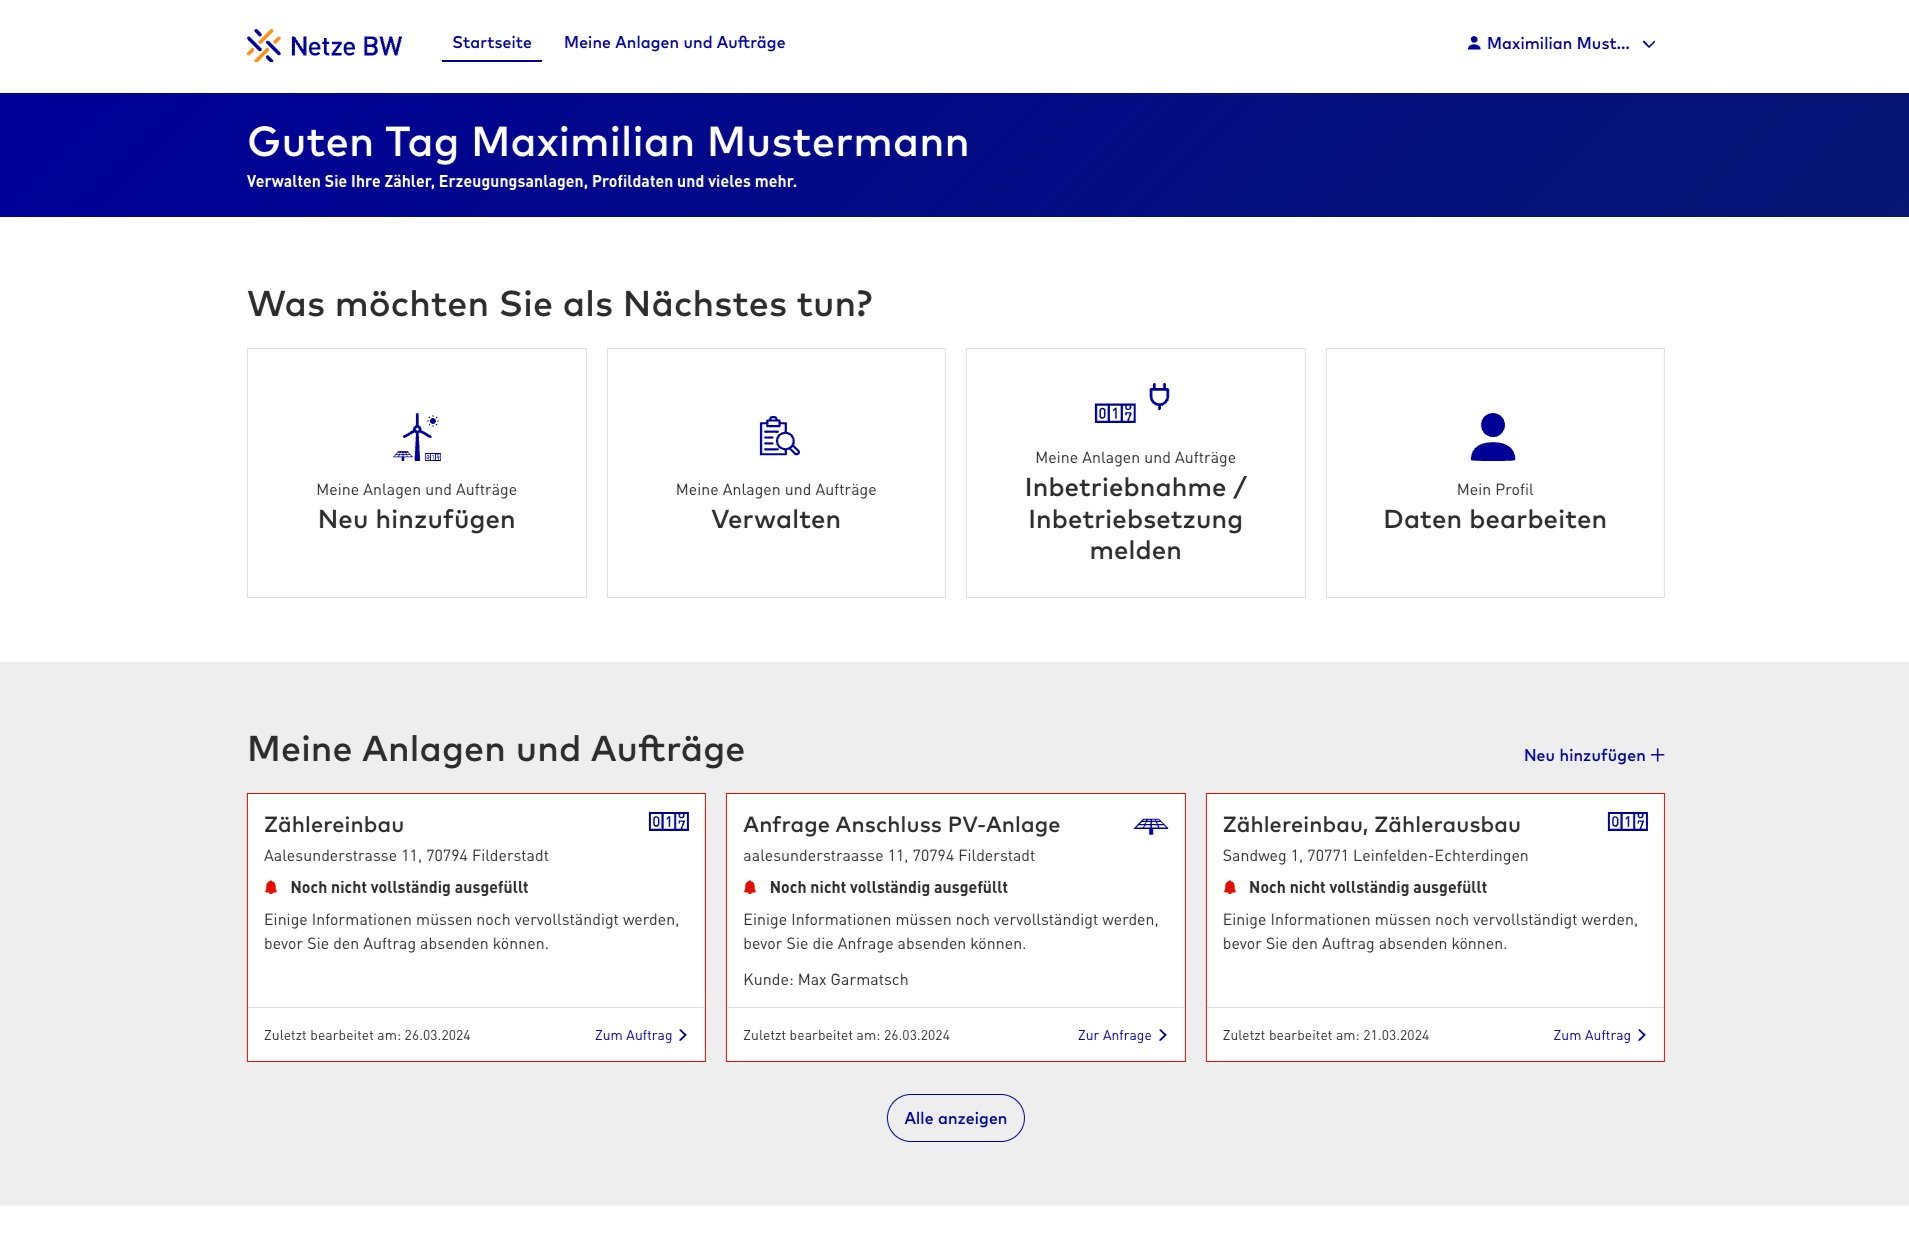Click Zuletzt bearbeitet am: 21.03.2024 text
Screen dimensions: 1909x1243
[x=1326, y=1035]
